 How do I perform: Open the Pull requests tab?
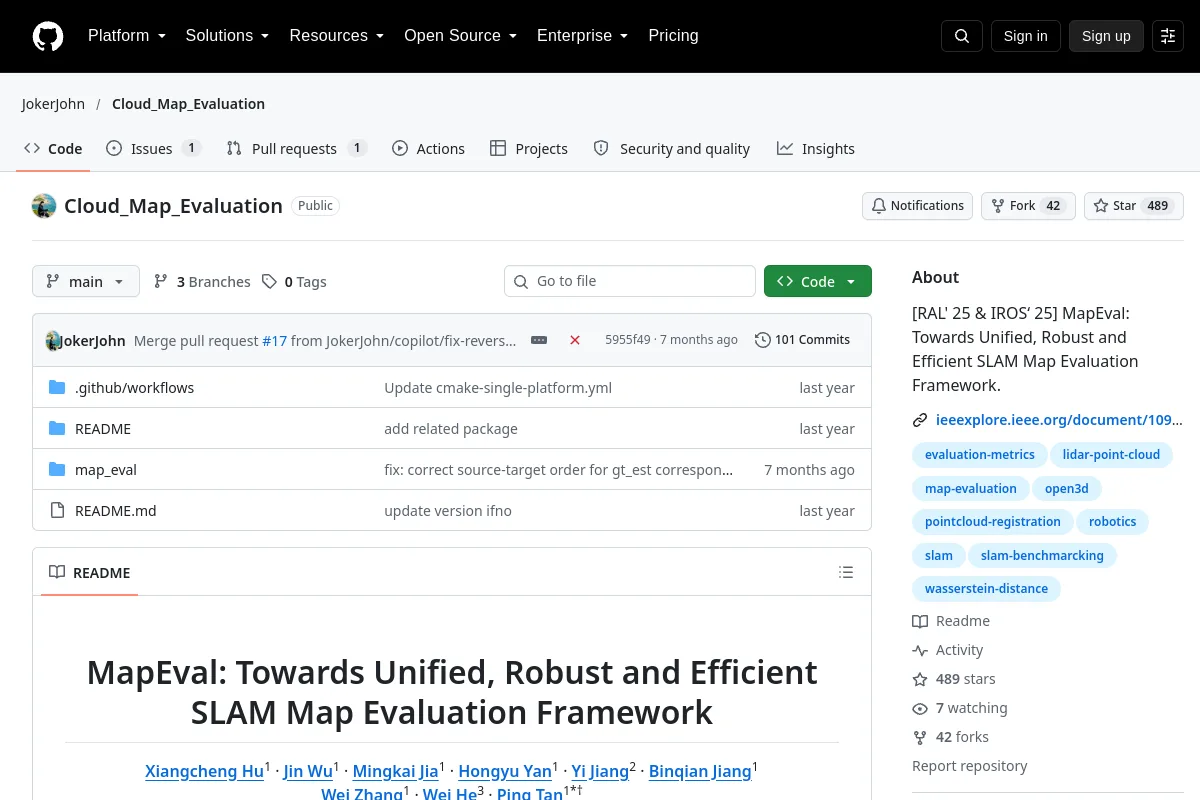(x=296, y=149)
